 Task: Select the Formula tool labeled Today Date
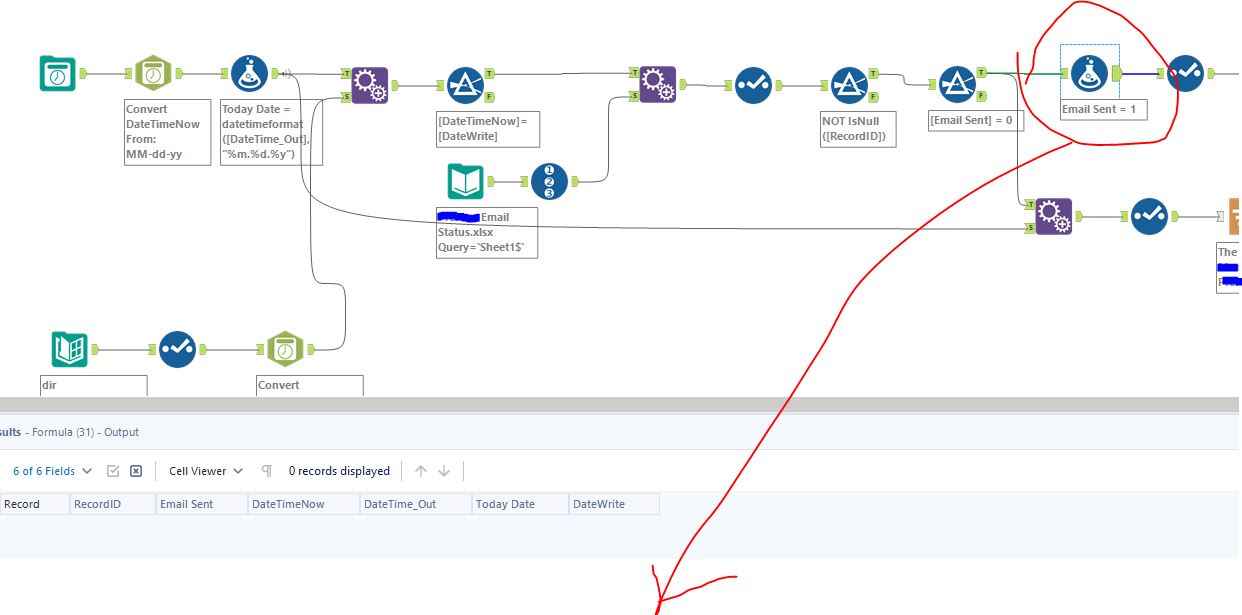tap(249, 73)
